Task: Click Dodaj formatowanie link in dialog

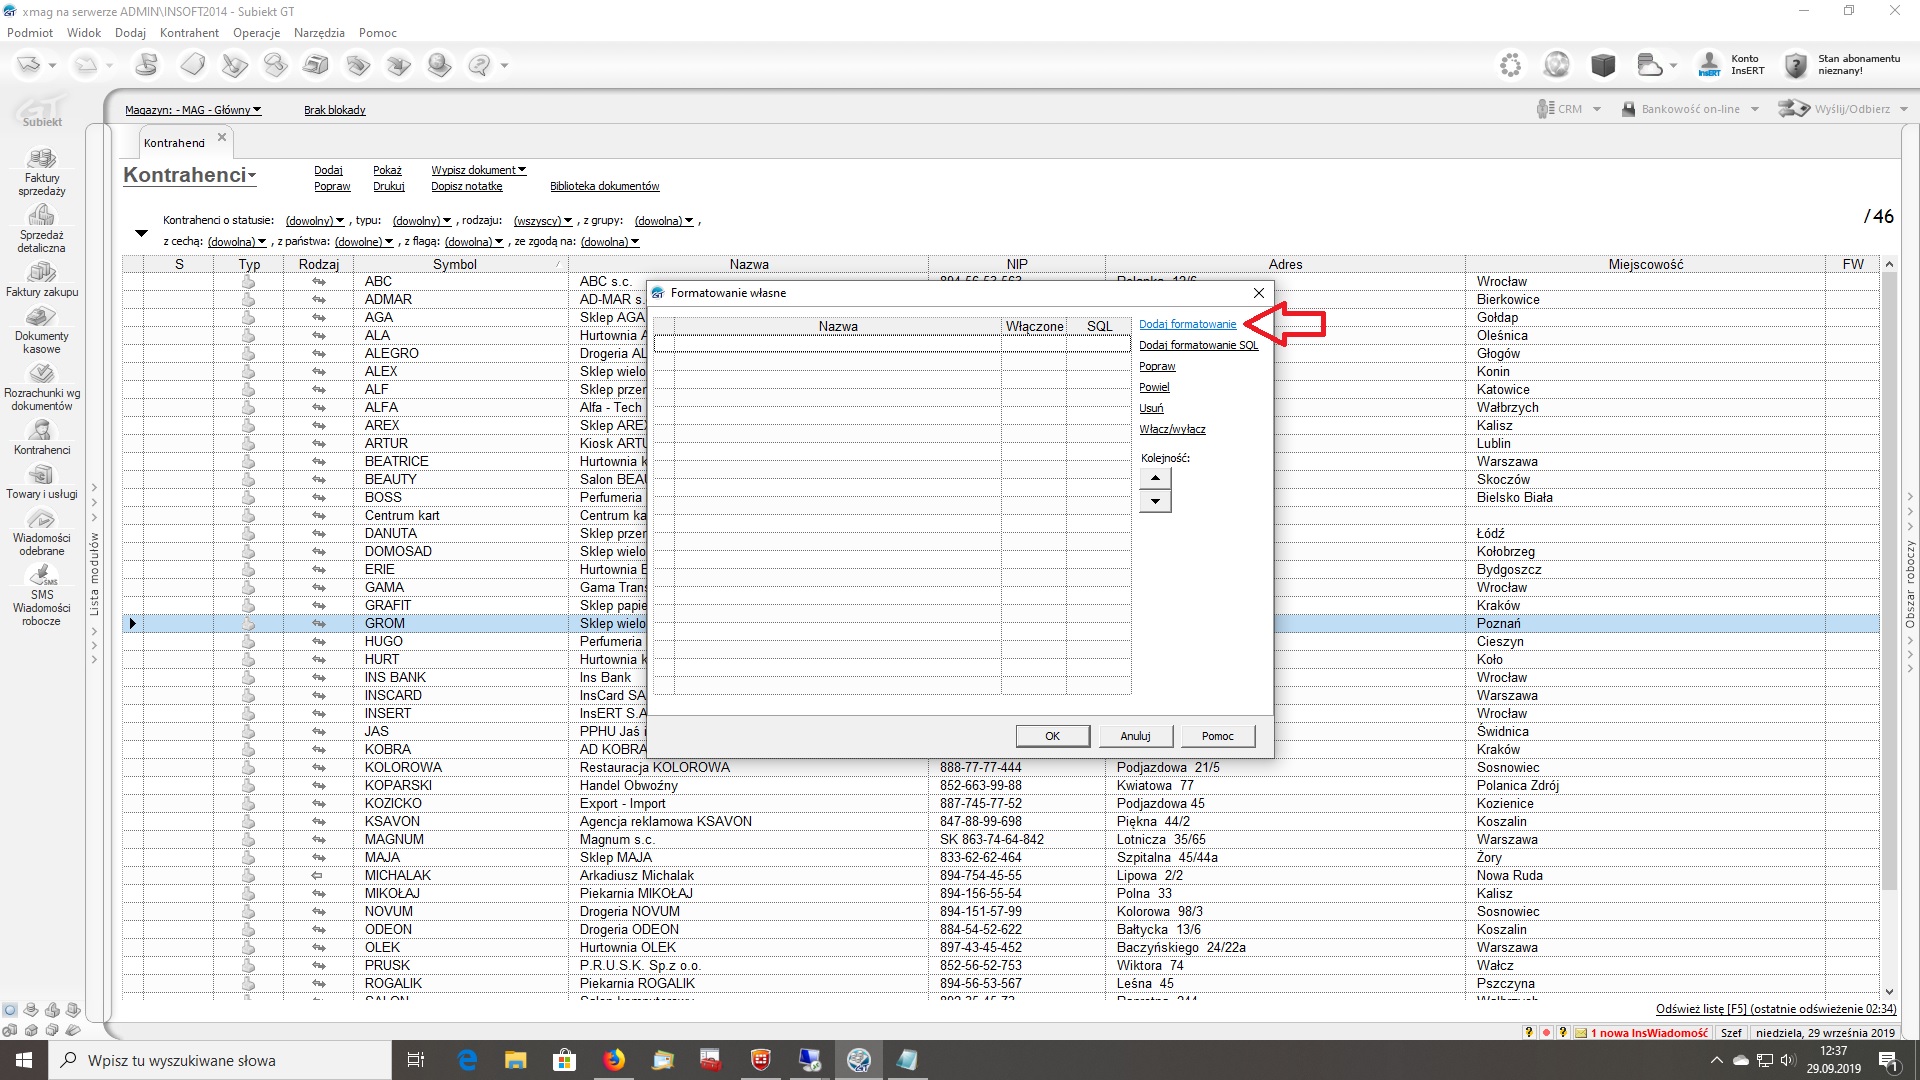Action: [x=1188, y=324]
